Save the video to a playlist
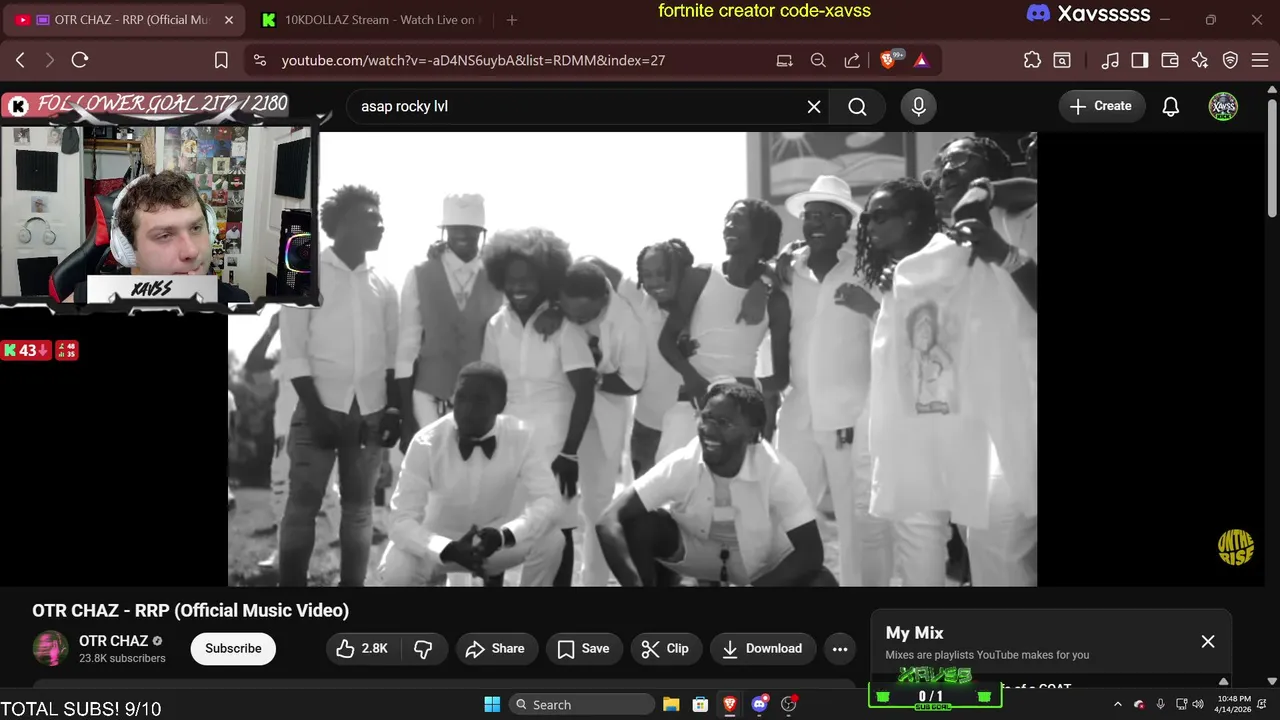This screenshot has height=720, width=1280. pyautogui.click(x=584, y=648)
